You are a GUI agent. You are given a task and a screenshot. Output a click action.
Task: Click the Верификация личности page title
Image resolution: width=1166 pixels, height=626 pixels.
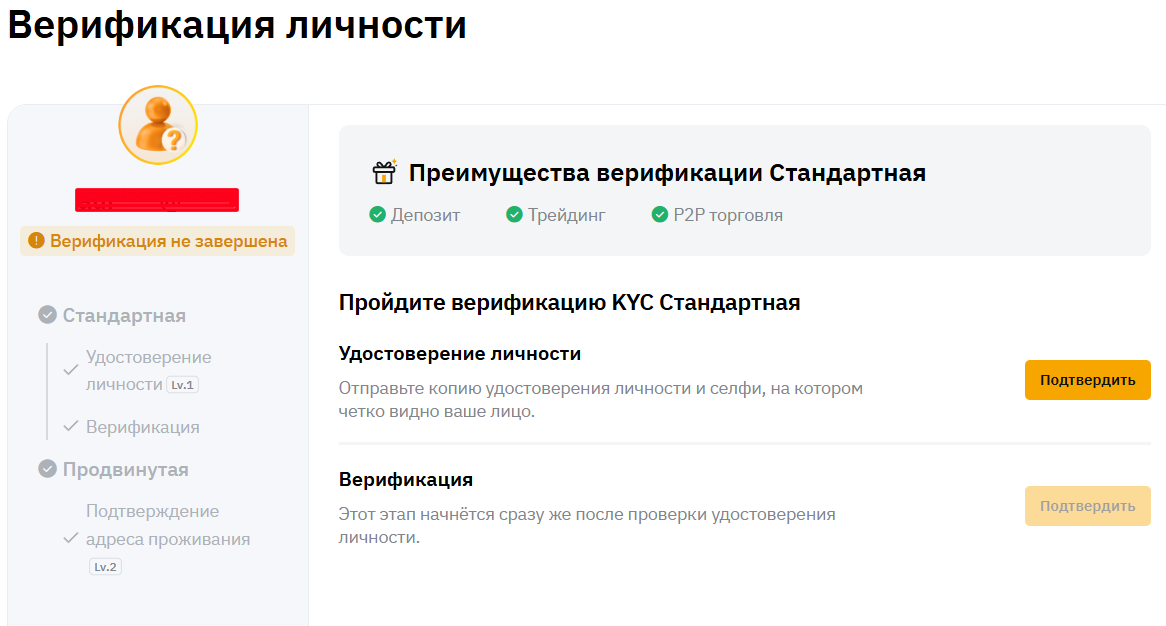click(x=237, y=25)
